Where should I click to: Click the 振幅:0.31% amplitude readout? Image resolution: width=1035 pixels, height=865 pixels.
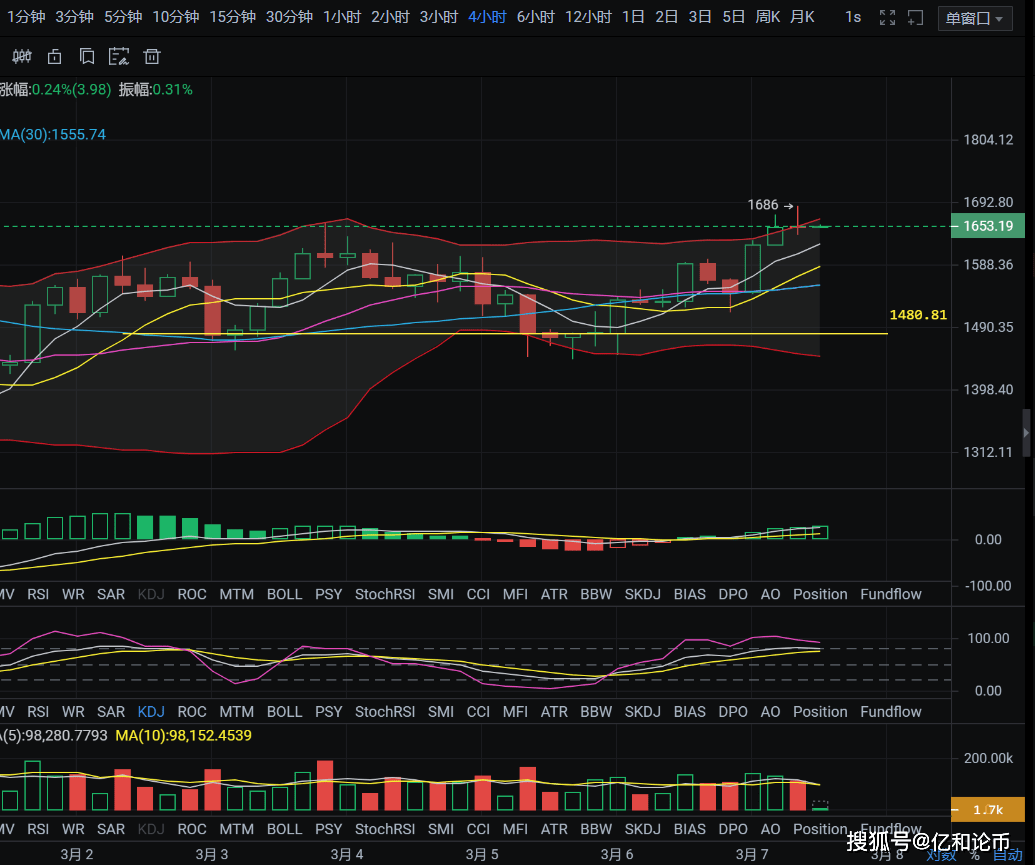tap(156, 90)
